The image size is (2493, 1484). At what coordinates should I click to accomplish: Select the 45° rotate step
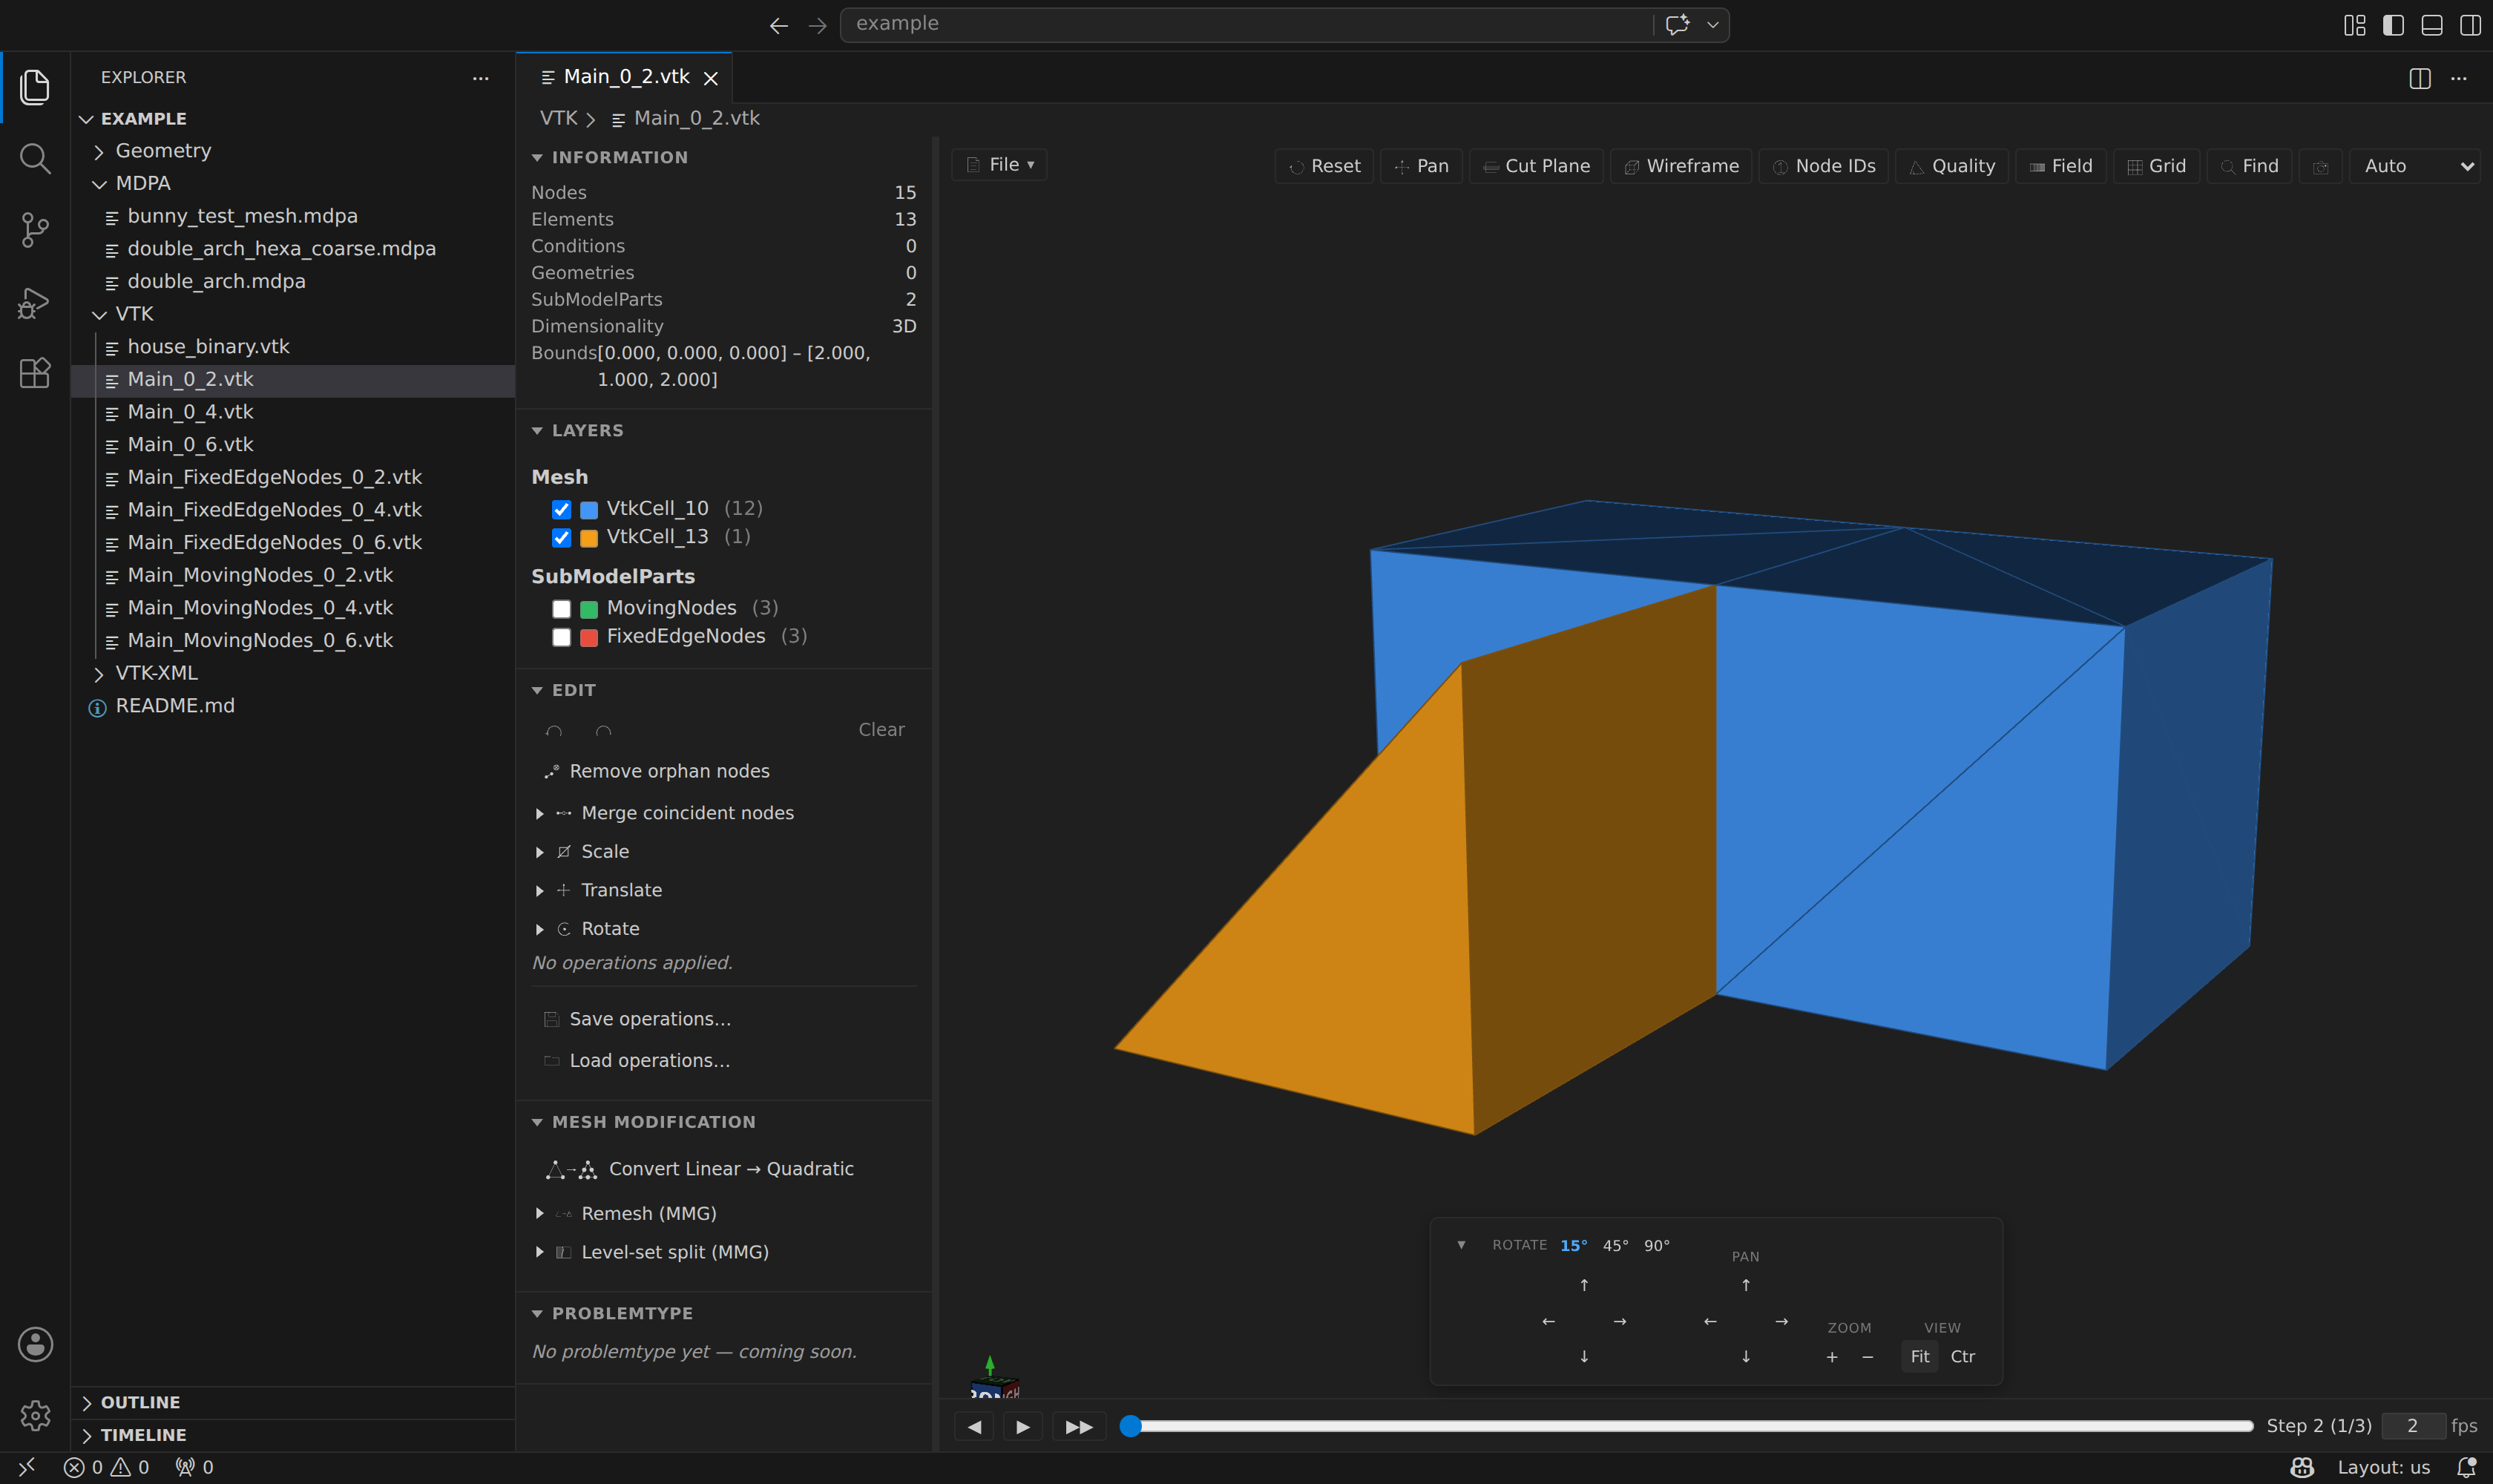point(1615,1245)
